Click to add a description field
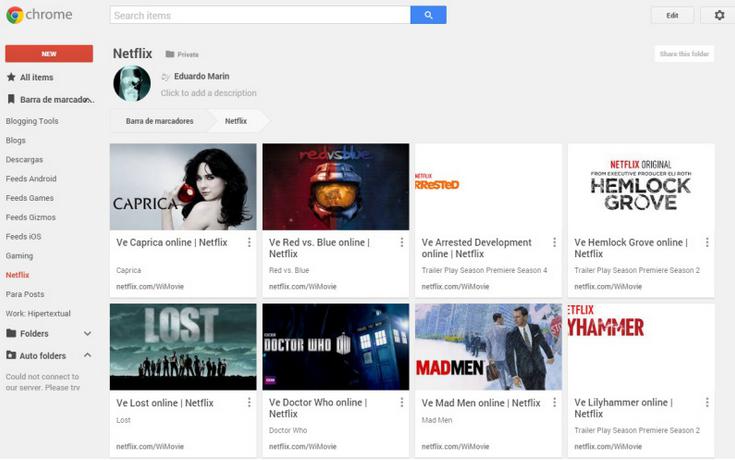The width and height of the screenshot is (735, 460). (209, 93)
